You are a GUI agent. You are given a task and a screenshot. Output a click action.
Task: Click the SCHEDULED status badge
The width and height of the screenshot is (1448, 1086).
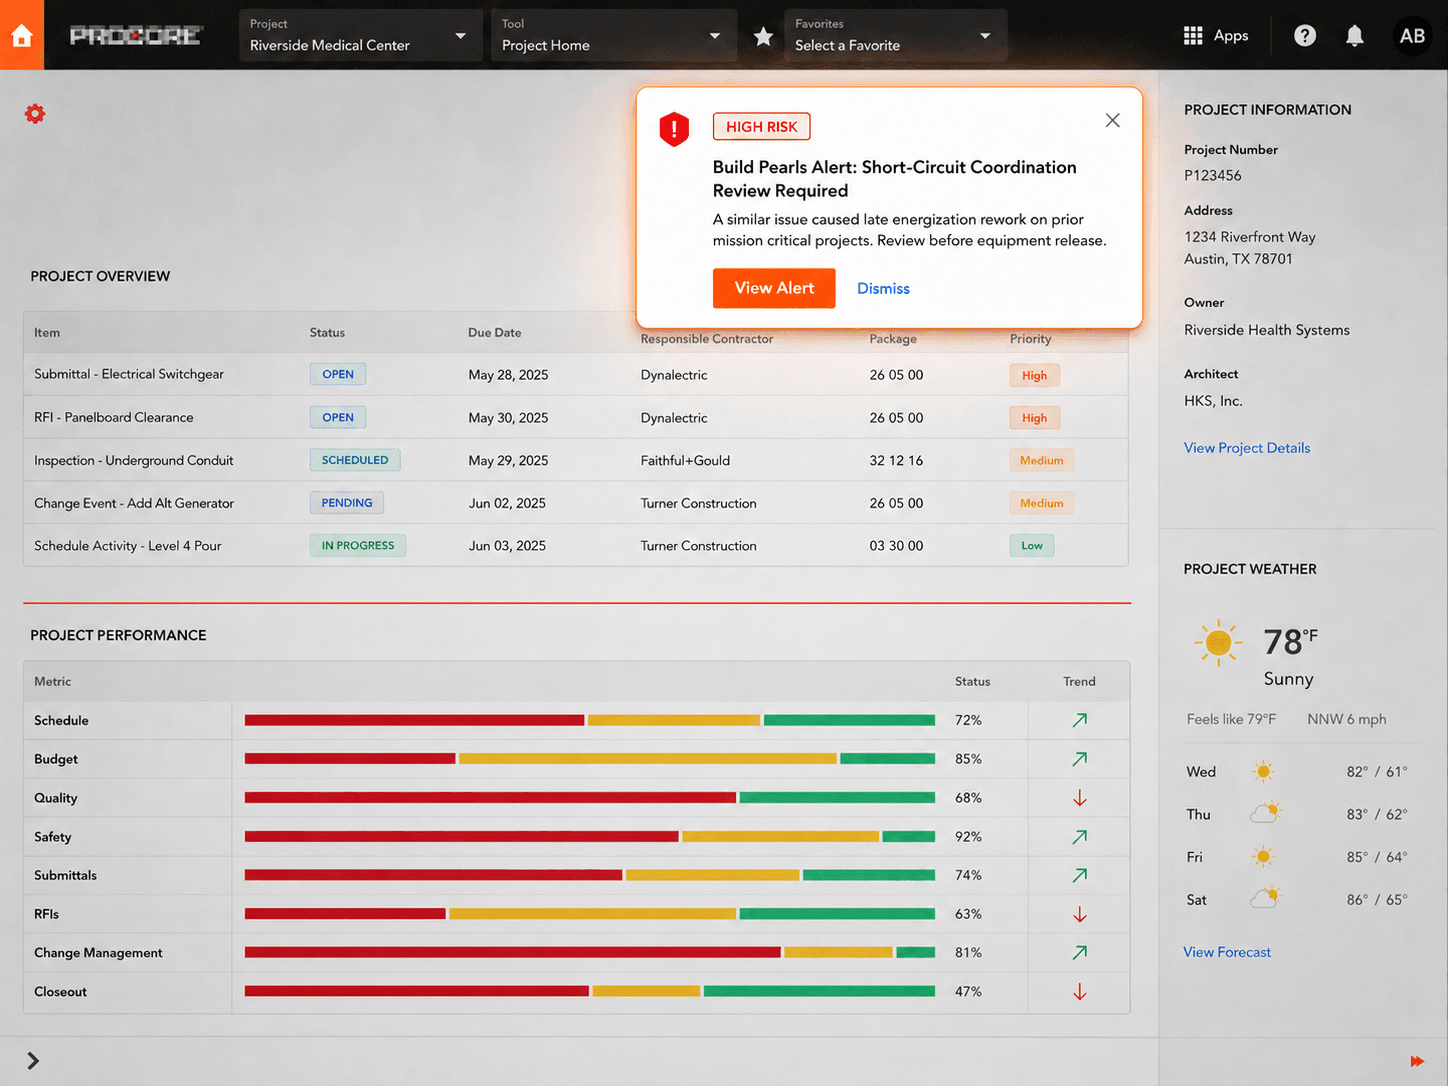pos(355,460)
